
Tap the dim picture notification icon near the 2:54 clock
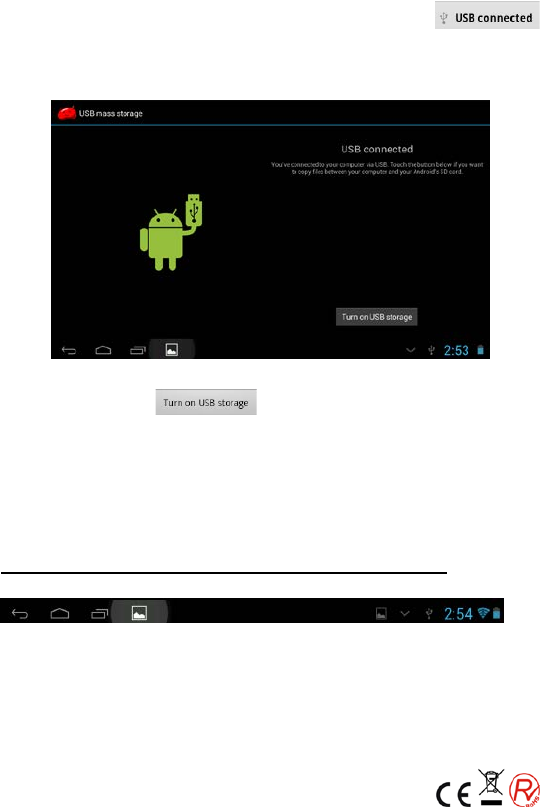[381, 613]
